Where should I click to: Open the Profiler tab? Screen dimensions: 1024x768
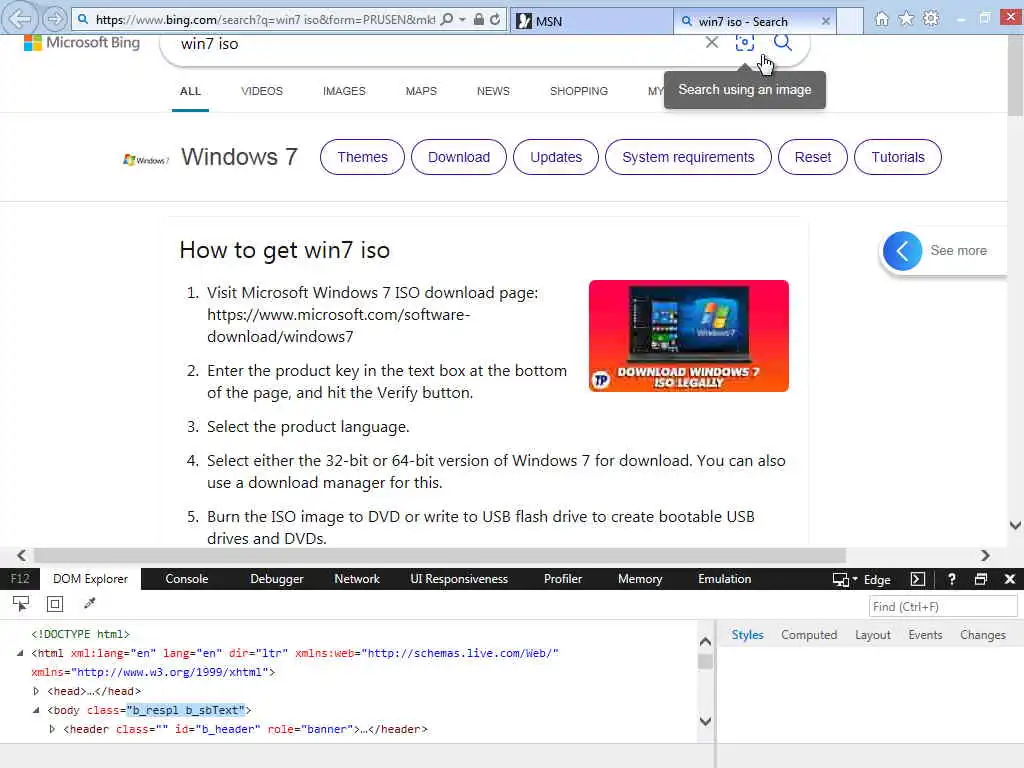coord(563,579)
